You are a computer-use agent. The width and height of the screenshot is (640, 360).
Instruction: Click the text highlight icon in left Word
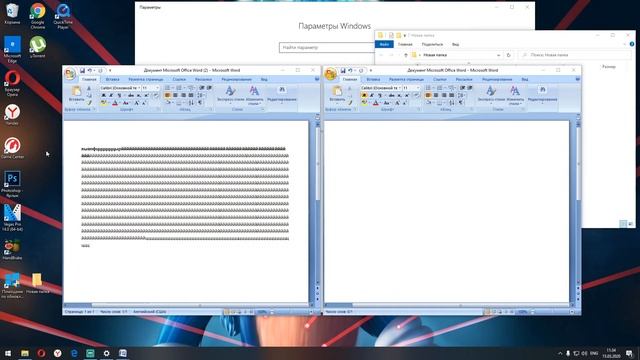pos(103,103)
